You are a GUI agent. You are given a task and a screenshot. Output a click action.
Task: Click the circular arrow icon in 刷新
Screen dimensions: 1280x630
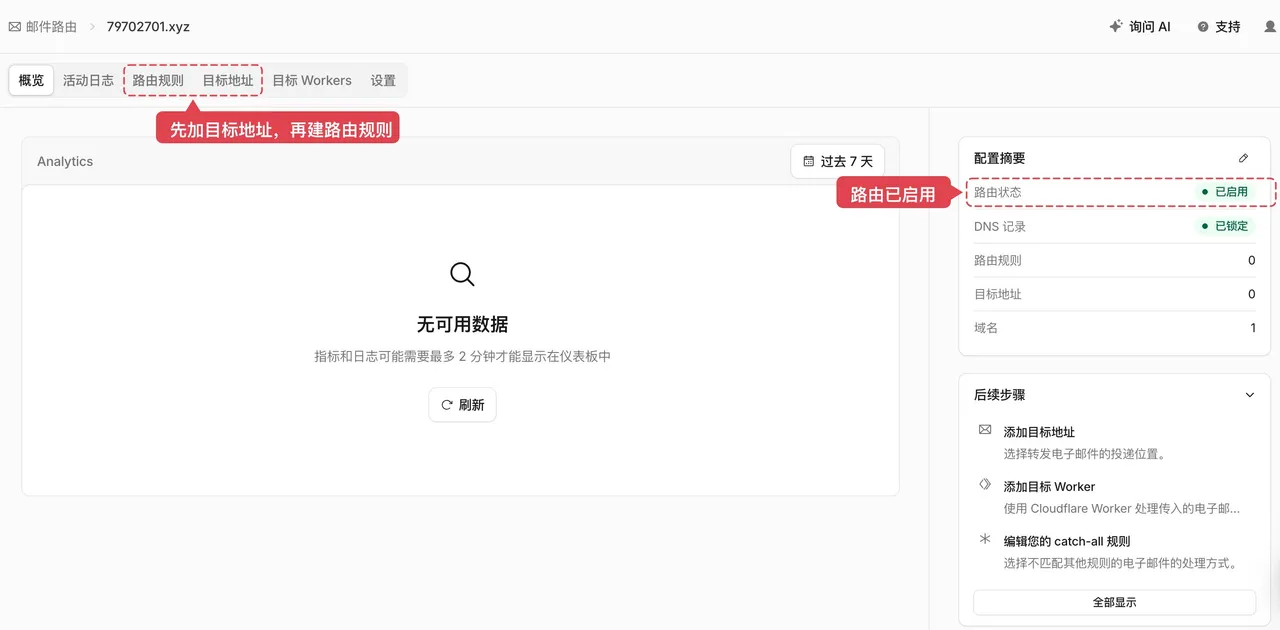point(447,405)
